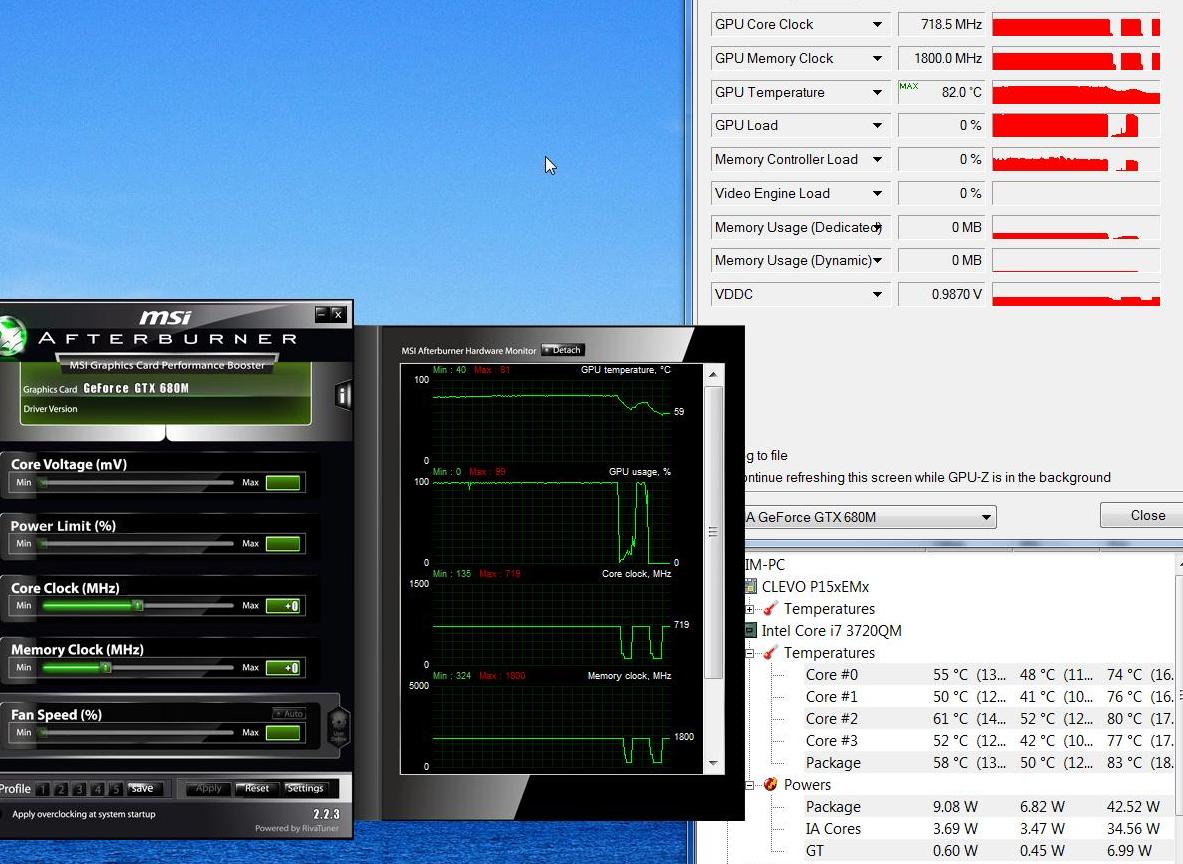Collapse Intel Core i7 Temperatures node
The image size is (1183, 864).
click(x=749, y=653)
